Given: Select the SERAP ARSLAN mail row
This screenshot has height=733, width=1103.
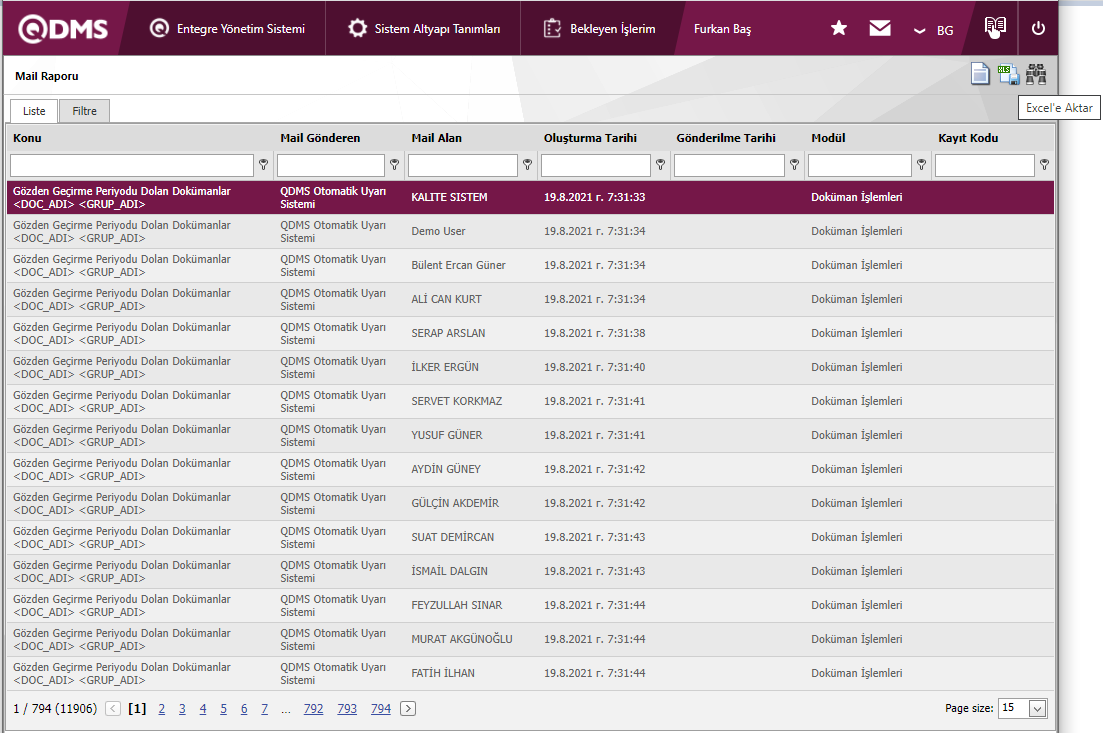Looking at the screenshot, I should click(x=448, y=333).
